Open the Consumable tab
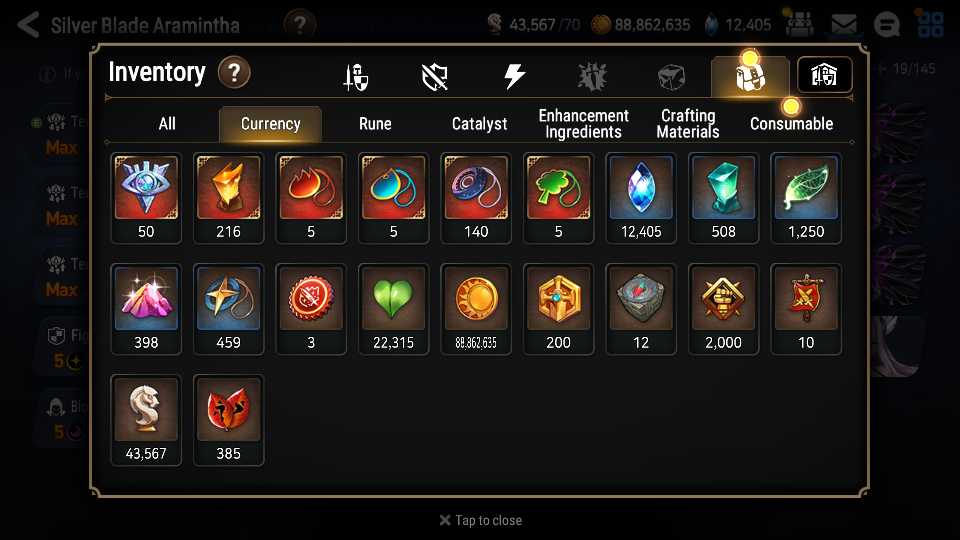Viewport: 960px width, 540px height. (x=791, y=124)
